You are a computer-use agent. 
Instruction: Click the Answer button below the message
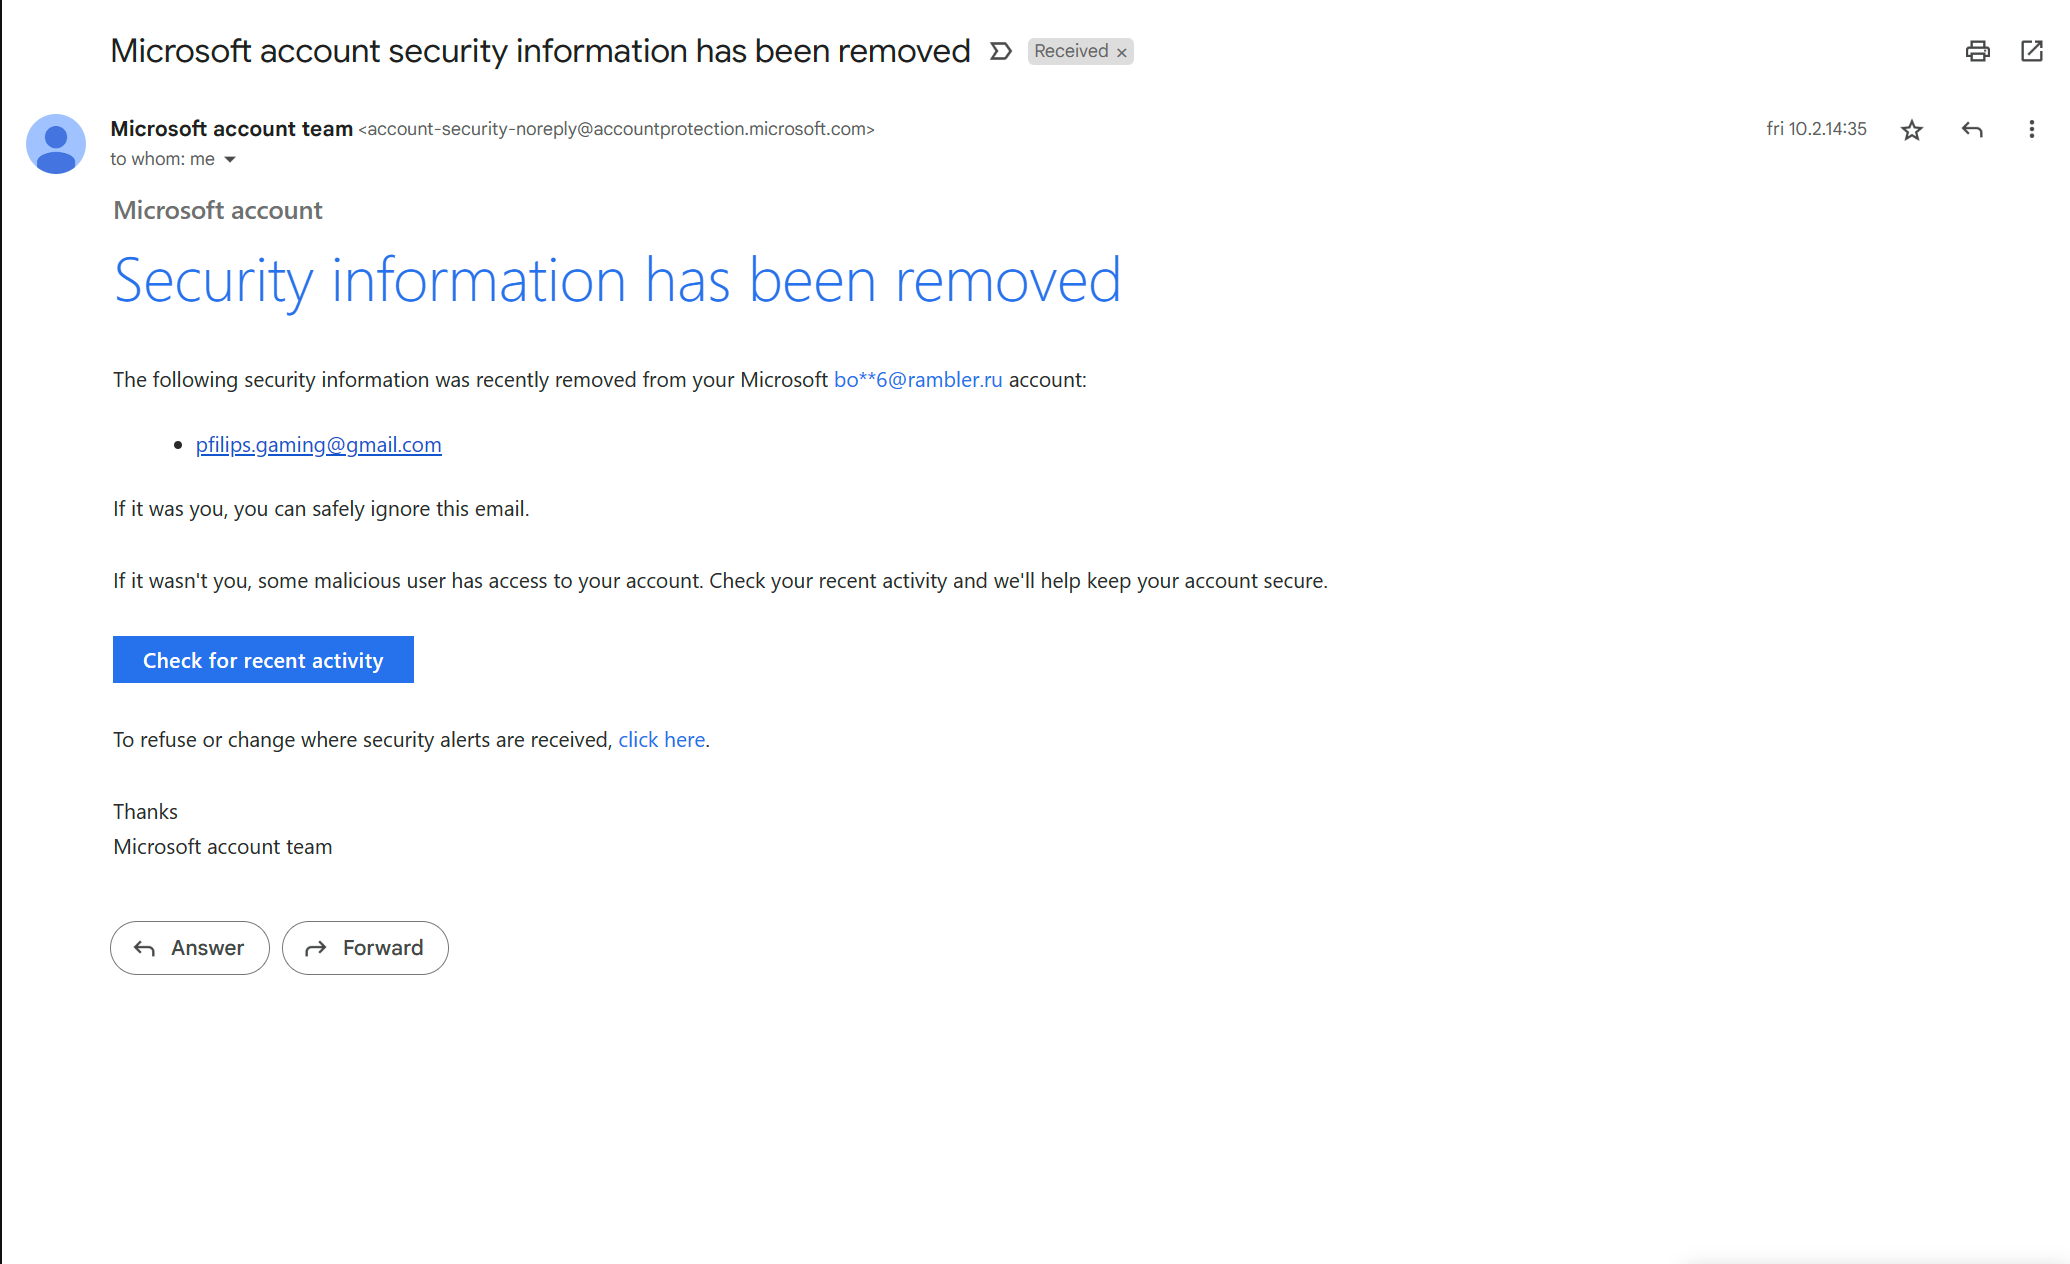(190, 948)
